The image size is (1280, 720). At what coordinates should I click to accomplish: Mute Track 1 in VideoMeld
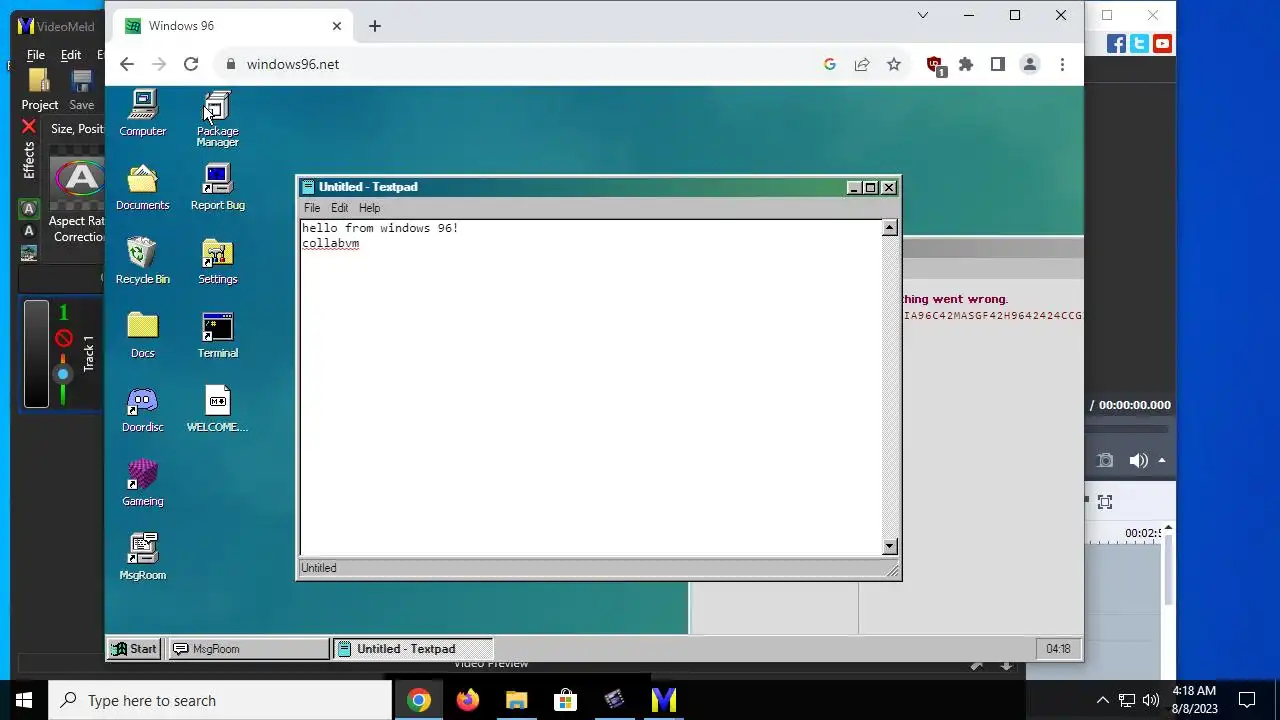pos(63,338)
